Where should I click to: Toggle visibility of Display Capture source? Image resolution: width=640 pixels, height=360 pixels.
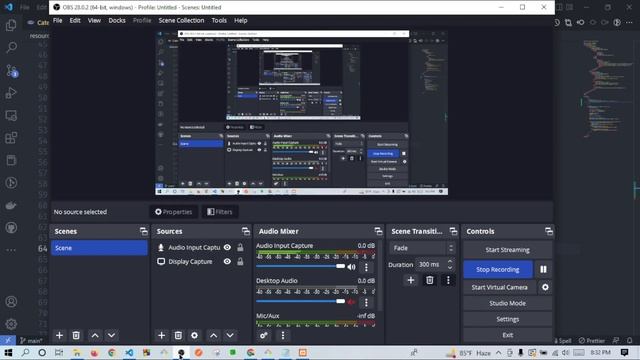[x=227, y=261]
